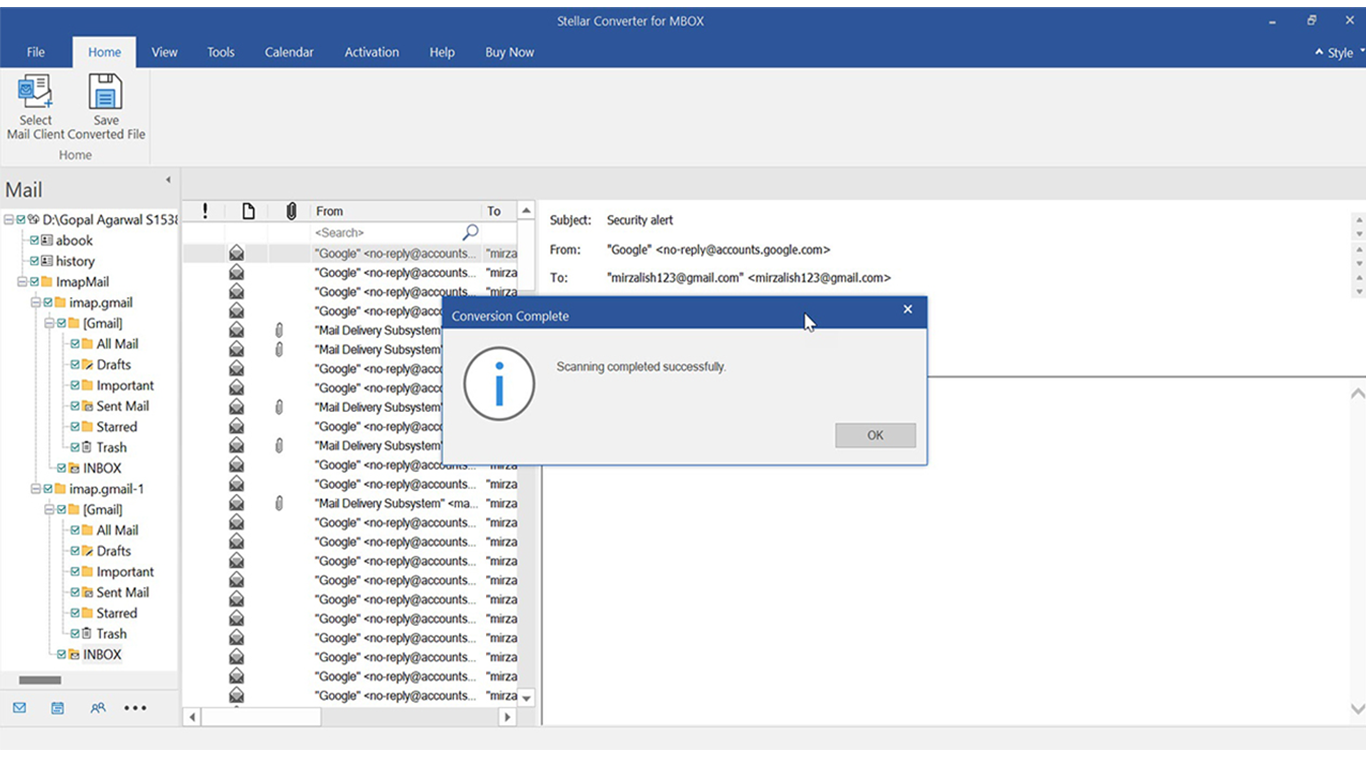This screenshot has width=1366, height=768.
Task: Open the Calendar ribbon tab
Action: [x=289, y=52]
